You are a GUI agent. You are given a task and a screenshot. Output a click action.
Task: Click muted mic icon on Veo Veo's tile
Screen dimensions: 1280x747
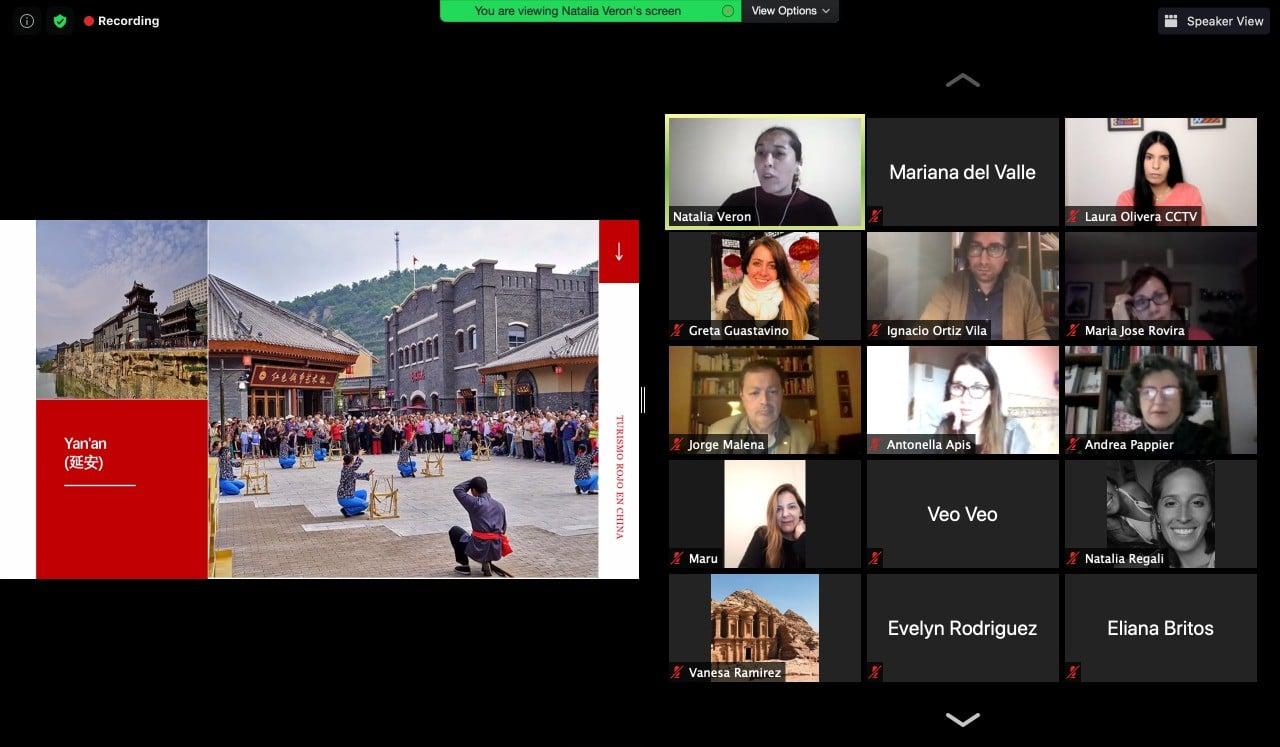(876, 559)
